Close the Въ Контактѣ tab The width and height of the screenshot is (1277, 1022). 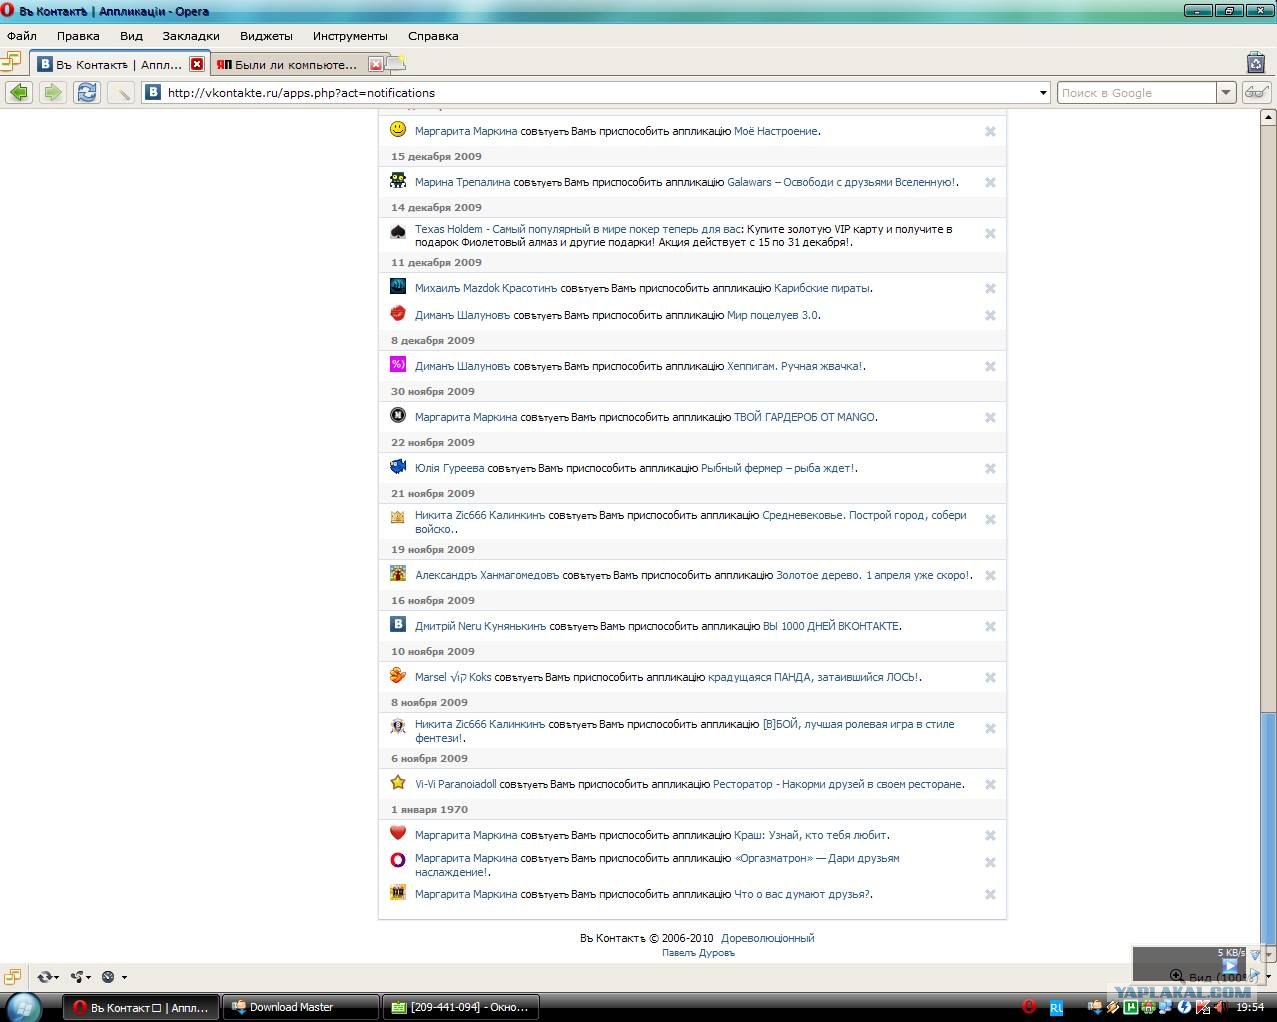click(197, 64)
